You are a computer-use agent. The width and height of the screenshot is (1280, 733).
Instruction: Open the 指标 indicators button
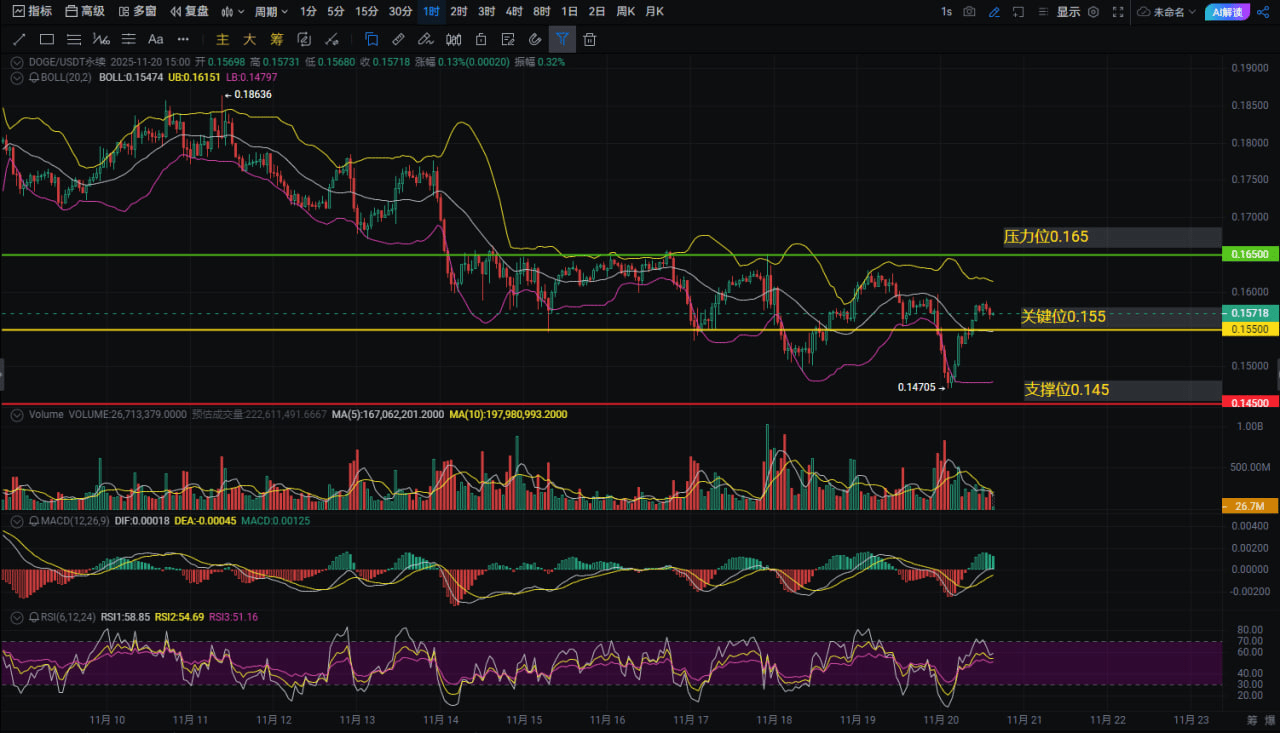coord(32,12)
